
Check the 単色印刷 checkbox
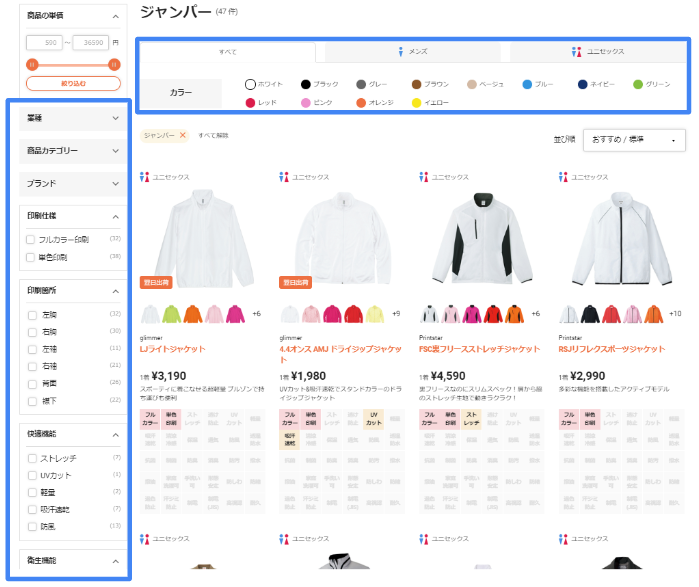(x=30, y=257)
